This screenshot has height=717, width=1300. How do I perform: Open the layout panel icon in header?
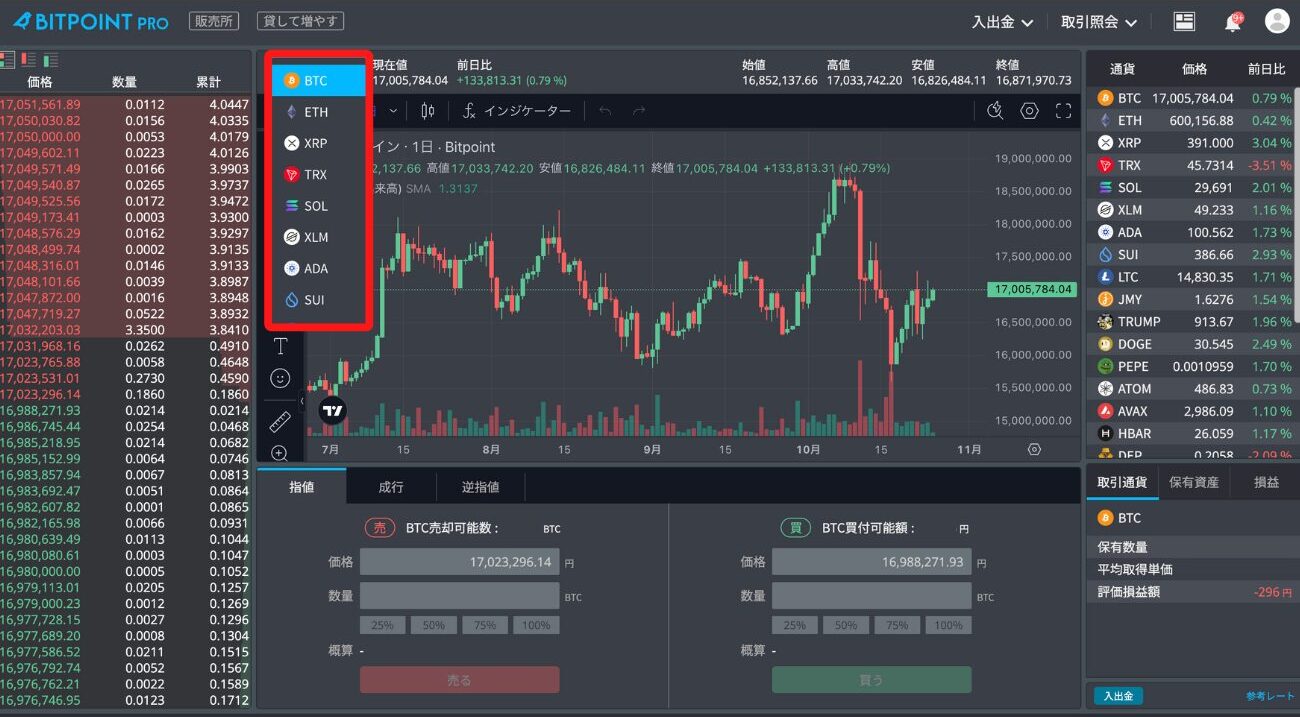click(1185, 22)
